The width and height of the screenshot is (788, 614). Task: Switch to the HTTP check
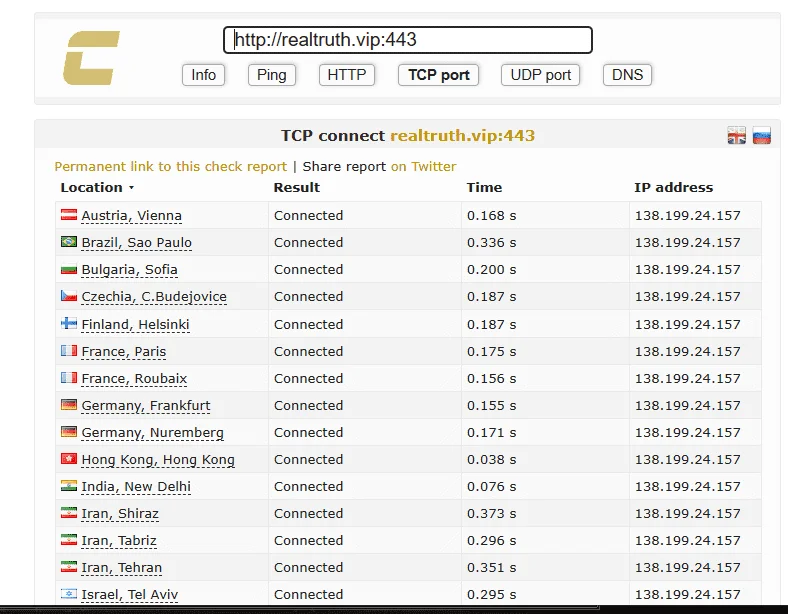click(347, 75)
